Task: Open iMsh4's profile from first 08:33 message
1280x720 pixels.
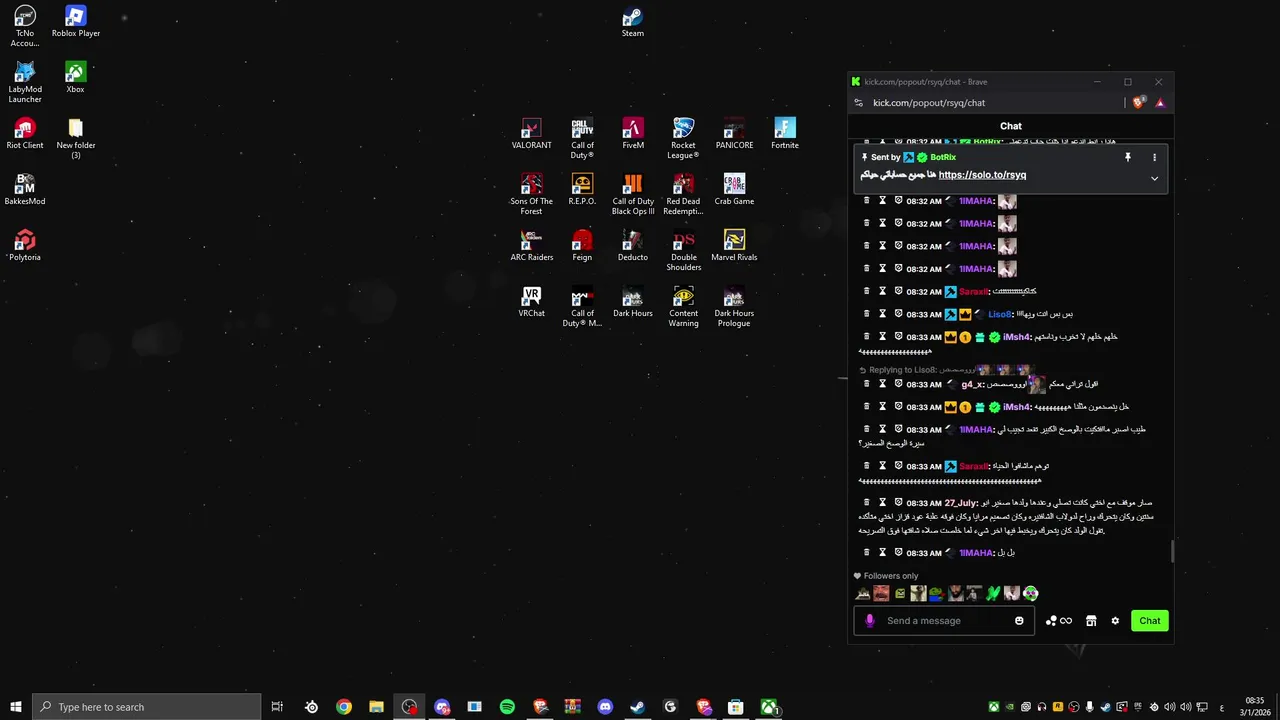Action: 1016,337
